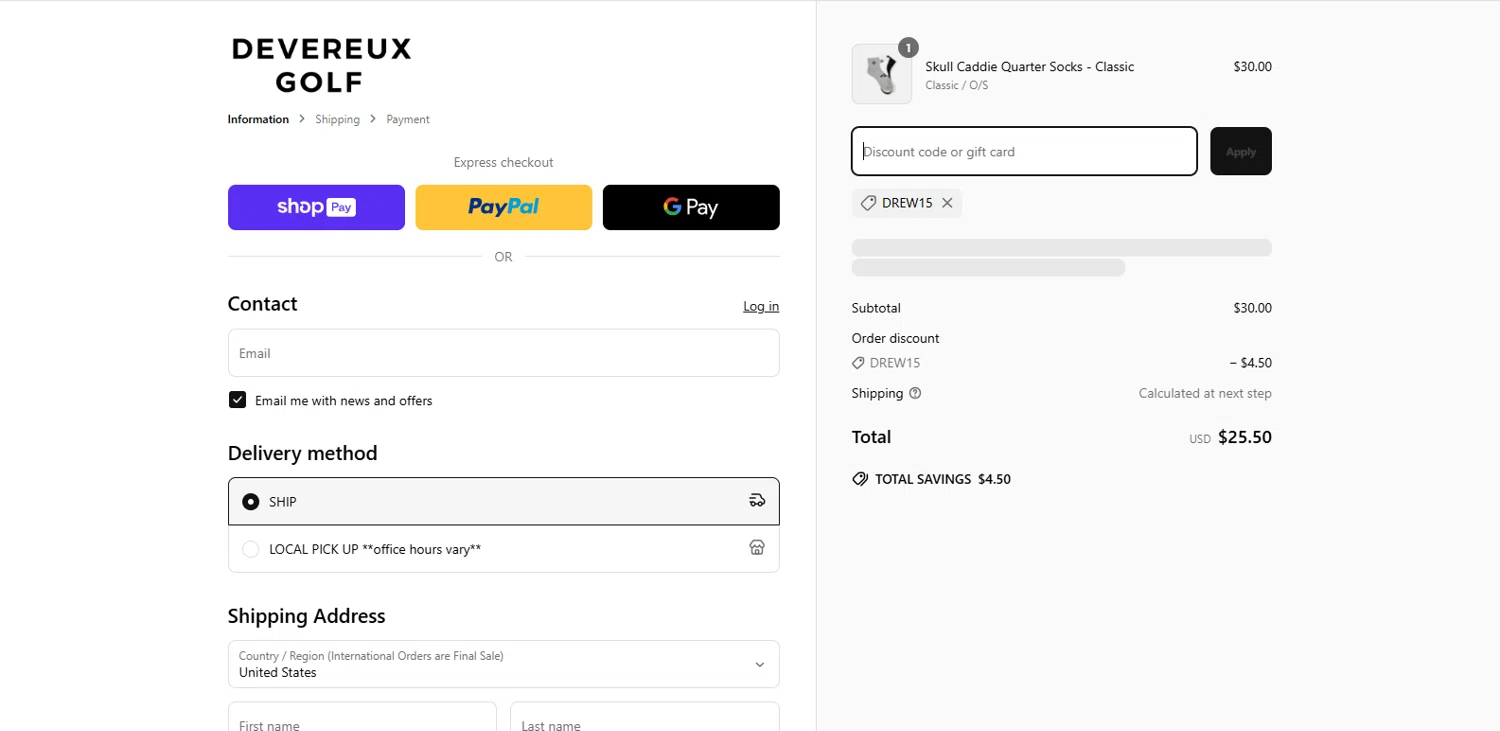Click the '− $4.50' discount amount
Screen dimensions: 1500x731
tap(1251, 363)
